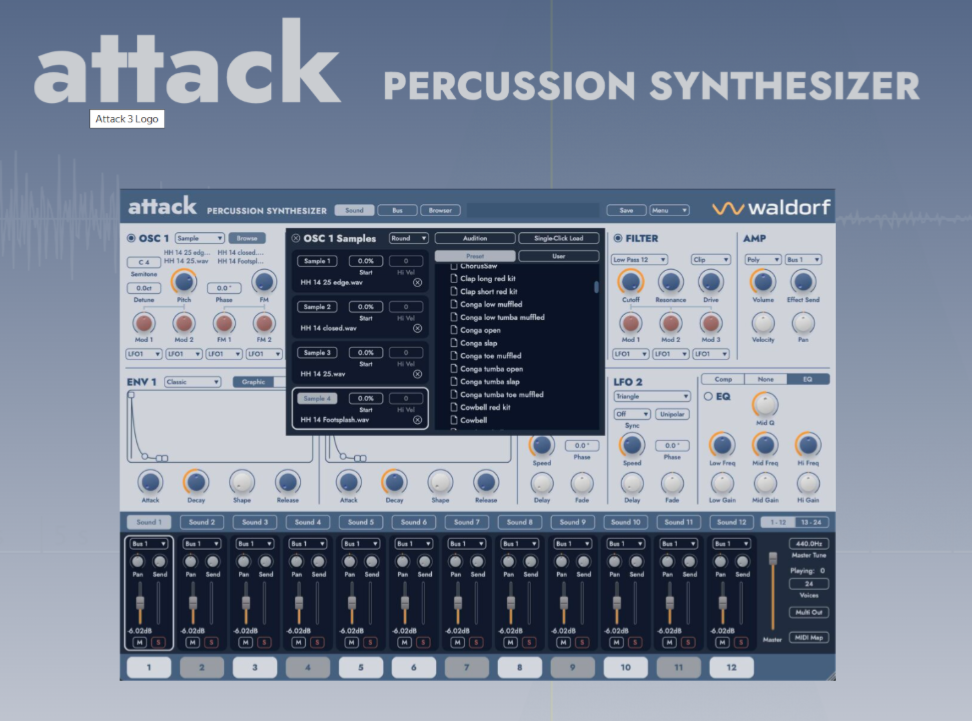The image size is (972, 721).
Task: Click the Filter Resonance knob
Action: pyautogui.click(x=670, y=282)
